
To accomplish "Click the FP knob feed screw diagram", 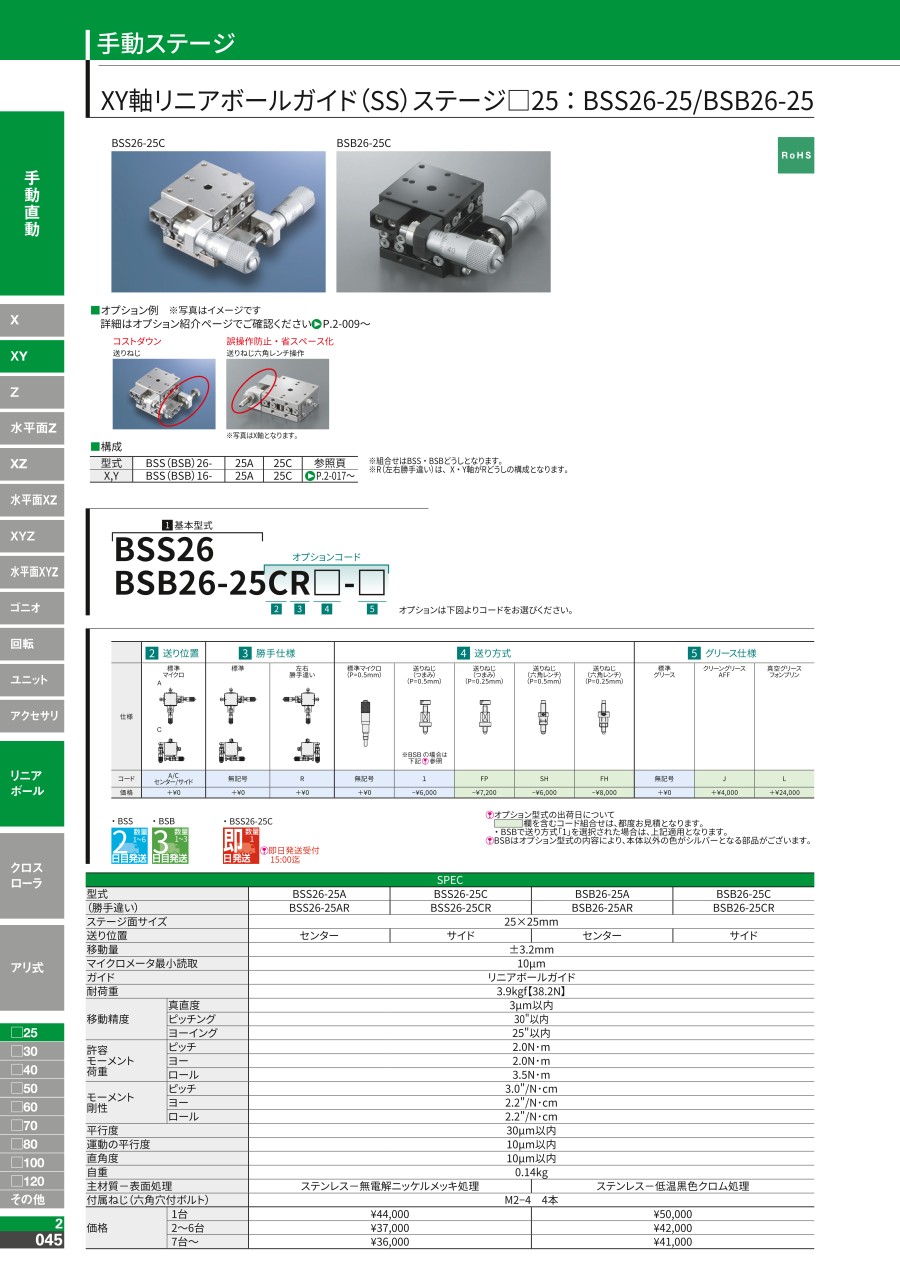I will [x=484, y=716].
